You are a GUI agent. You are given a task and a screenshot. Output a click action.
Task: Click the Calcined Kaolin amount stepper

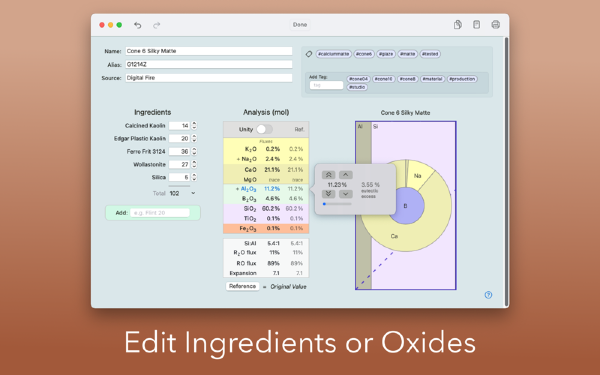pos(194,126)
